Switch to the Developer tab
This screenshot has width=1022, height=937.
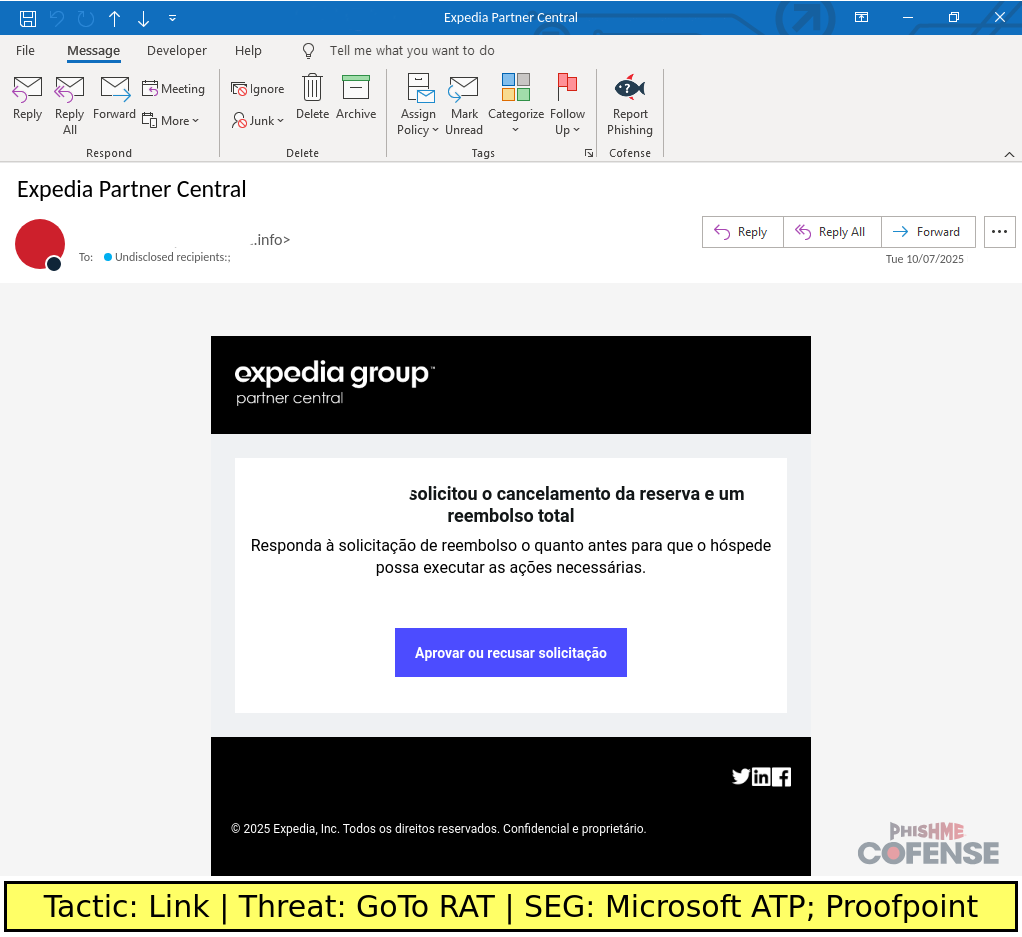(x=177, y=50)
